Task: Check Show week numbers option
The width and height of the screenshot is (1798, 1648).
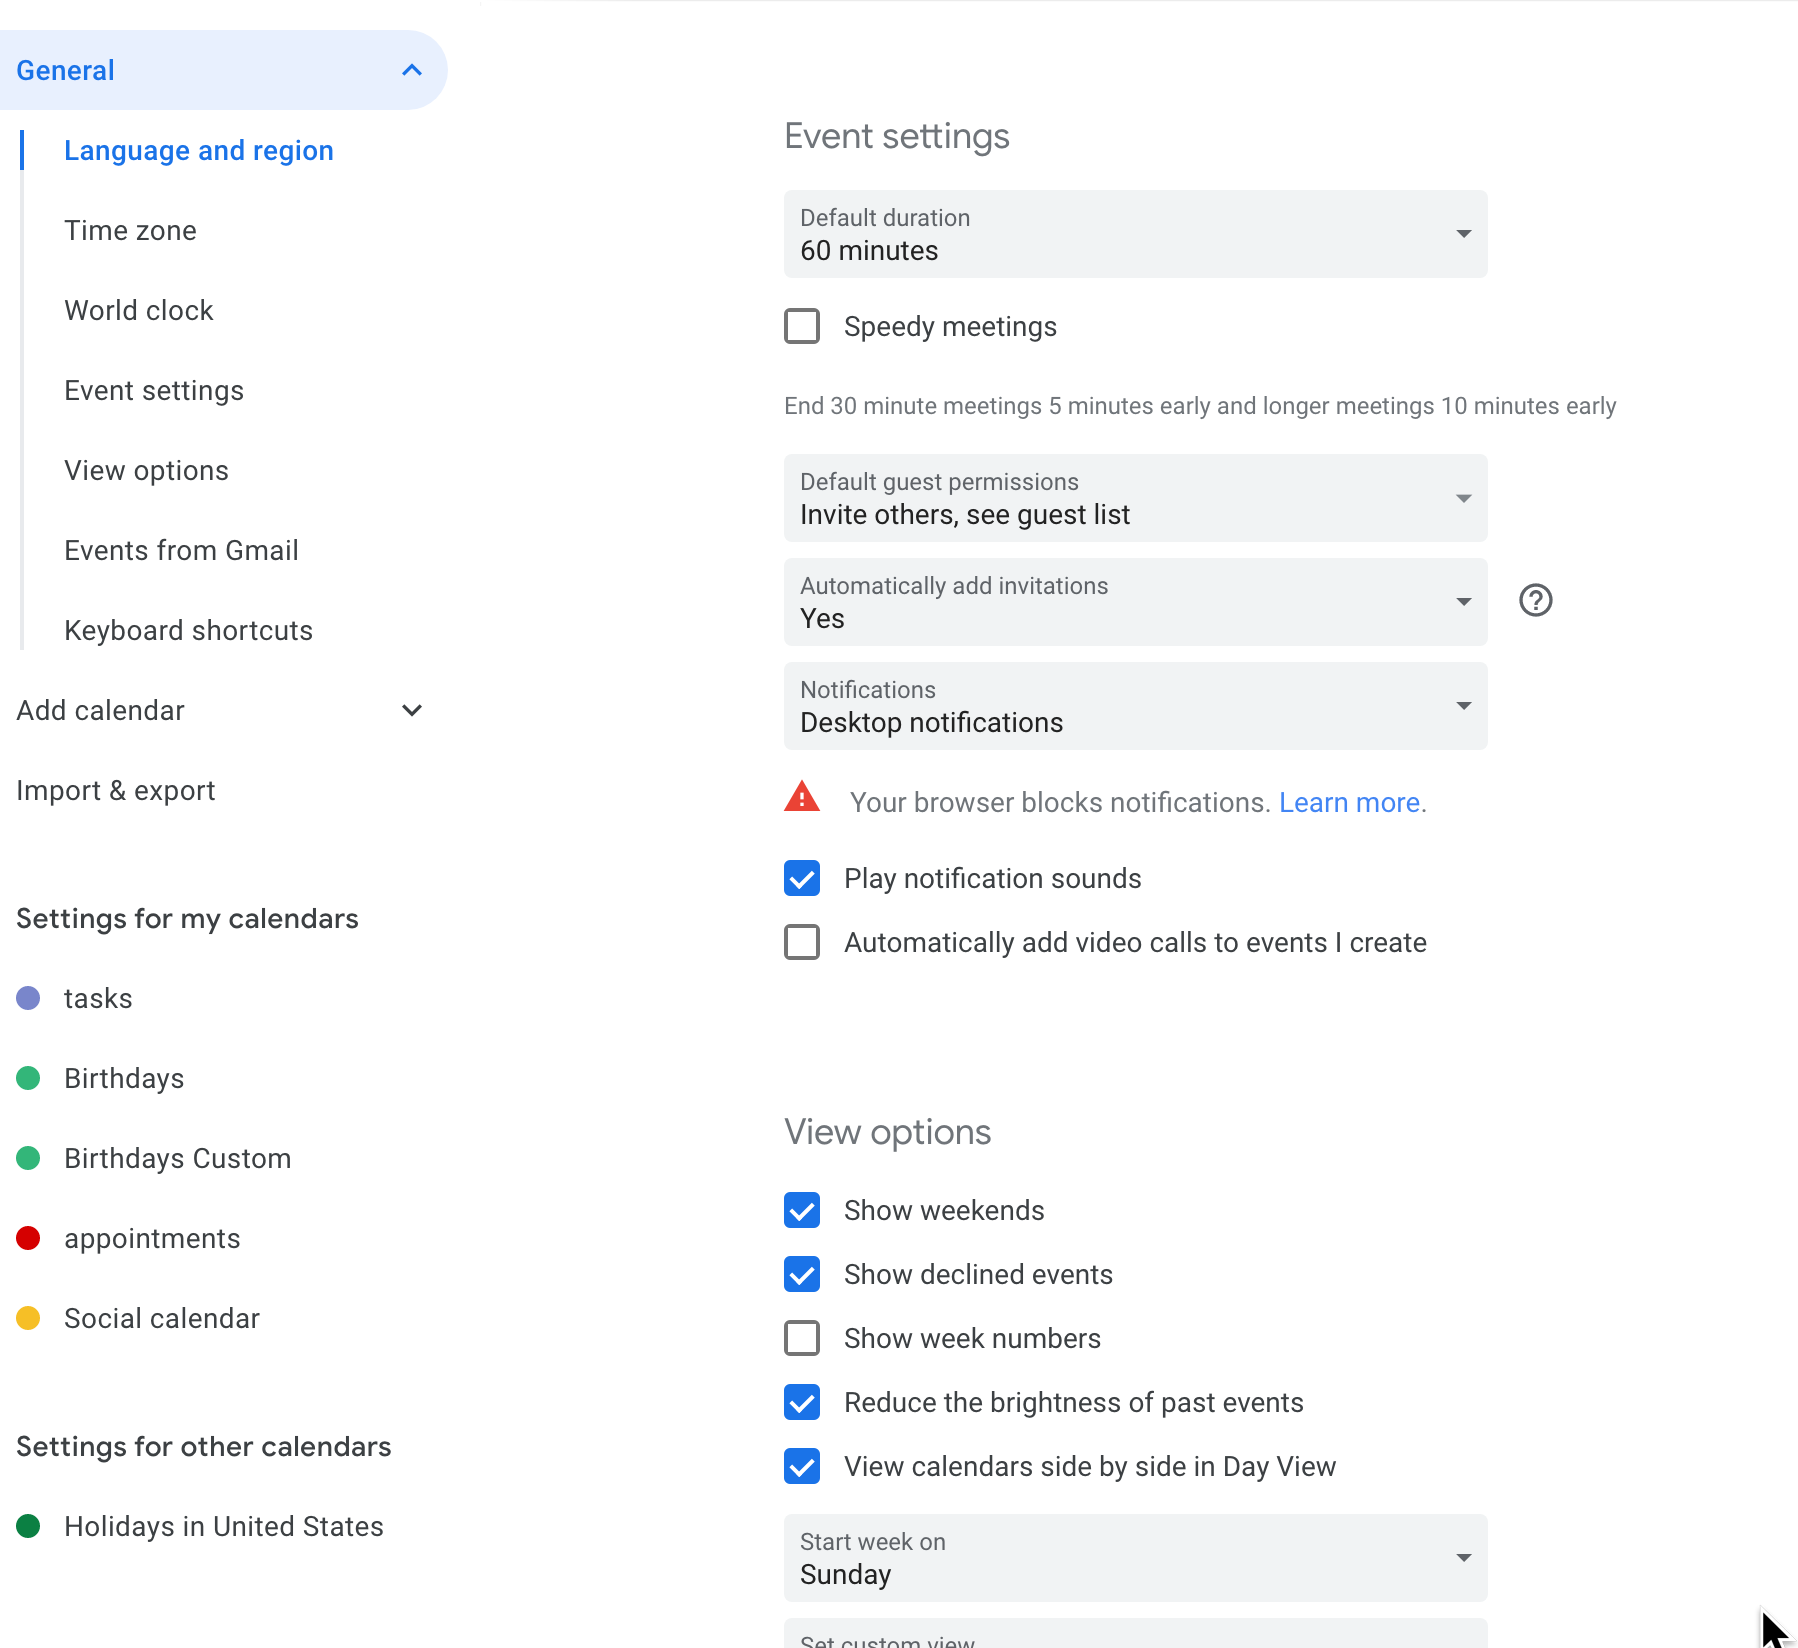Action: [802, 1338]
